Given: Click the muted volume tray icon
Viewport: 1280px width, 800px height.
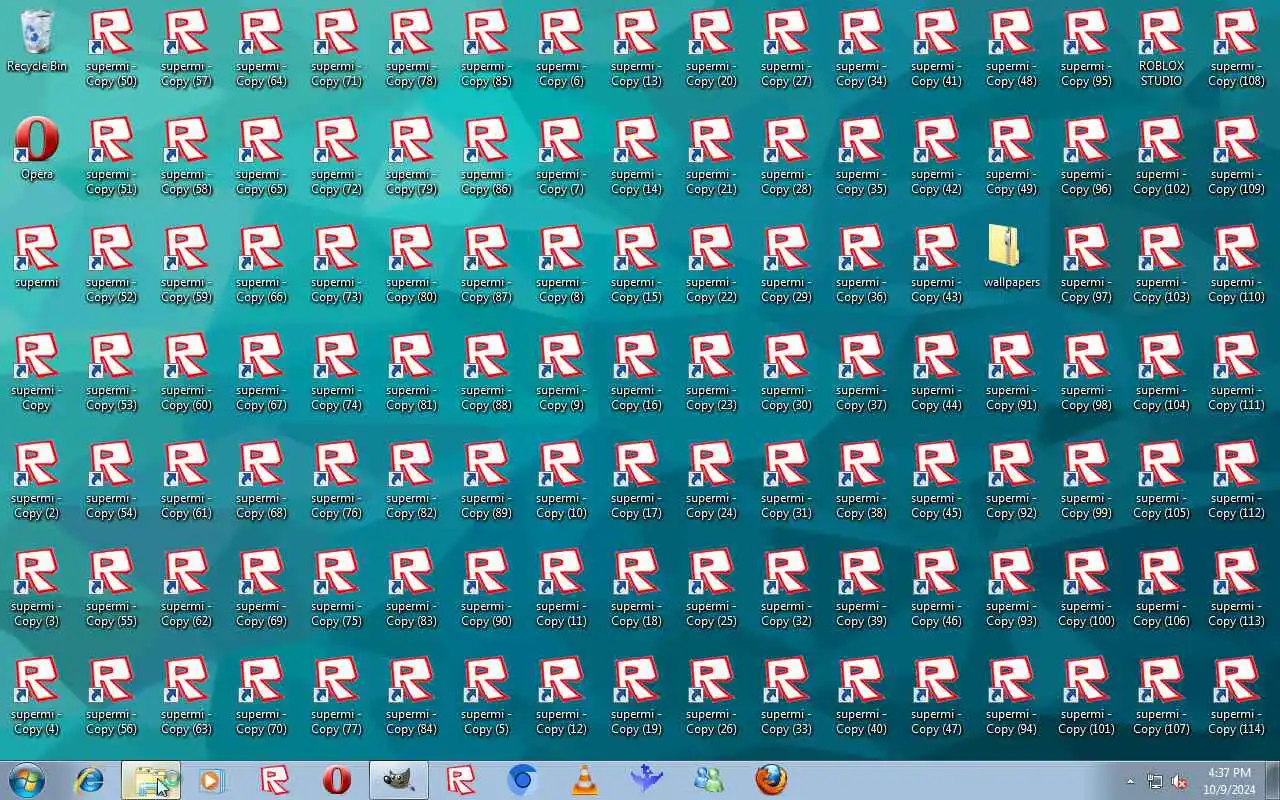Looking at the screenshot, I should 1179,781.
